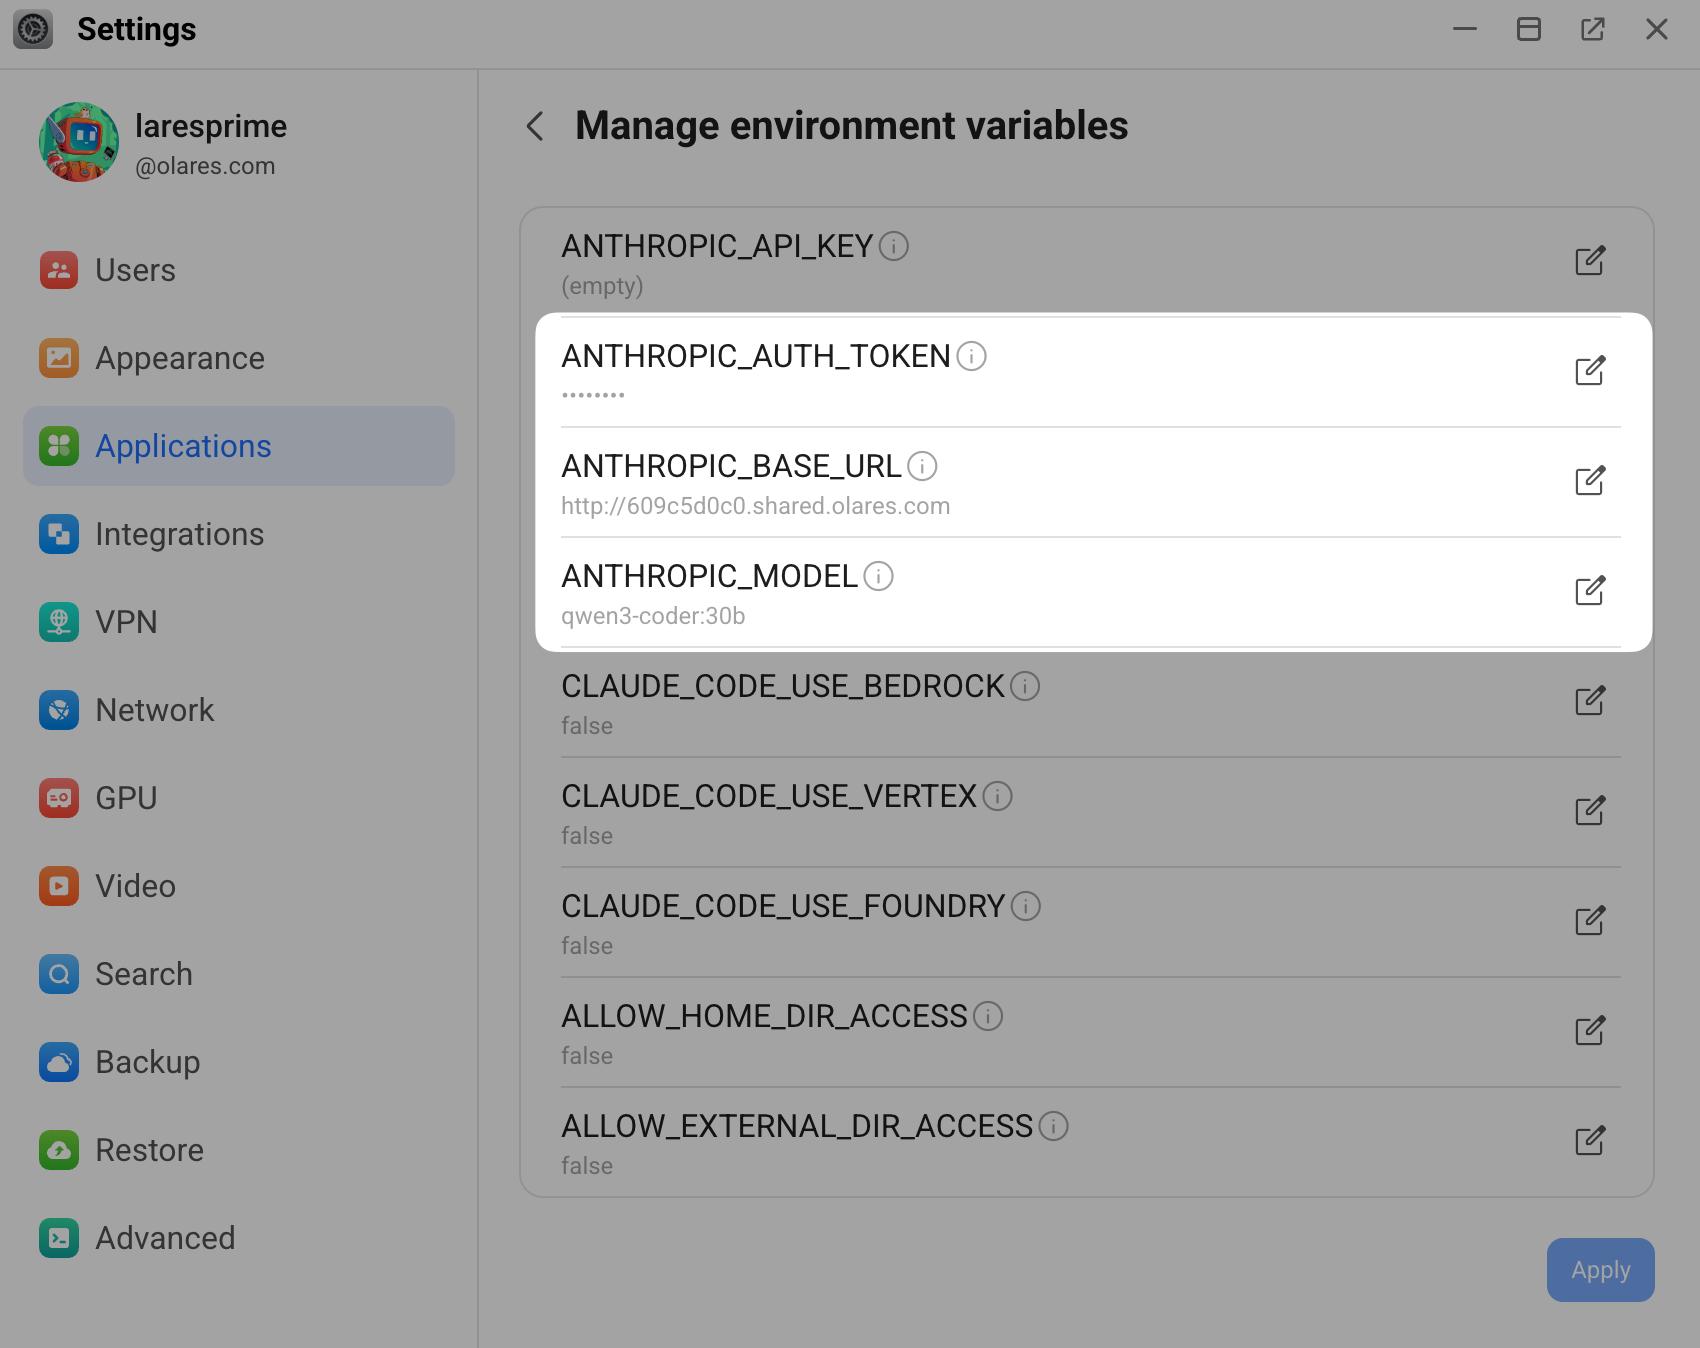1700x1348 pixels.
Task: Show info for ANTHROPIC_API_KEY
Action: (x=894, y=246)
